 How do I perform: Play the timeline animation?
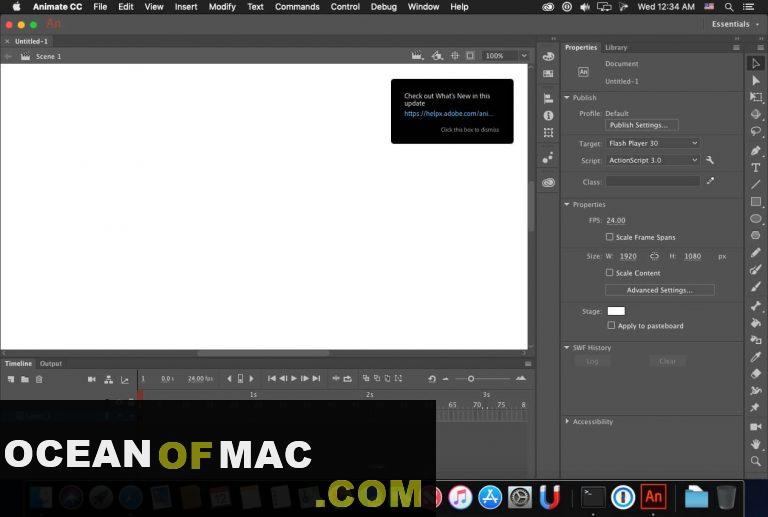click(x=294, y=378)
